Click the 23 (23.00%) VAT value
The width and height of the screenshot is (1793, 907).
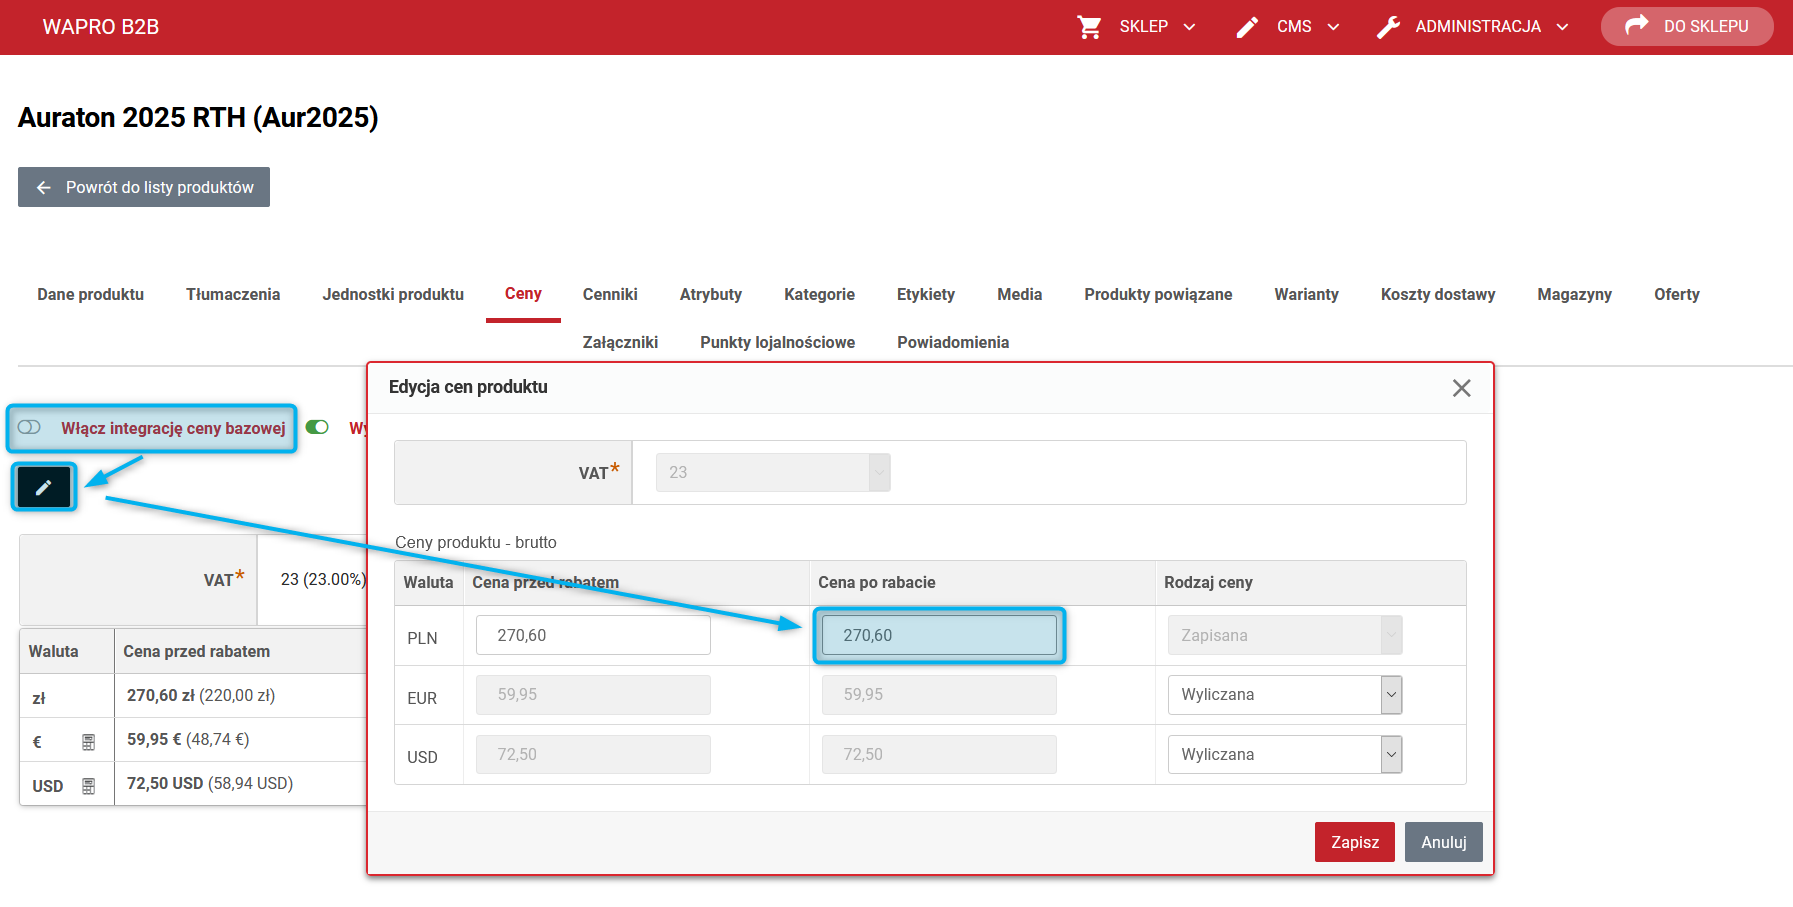[x=323, y=579]
